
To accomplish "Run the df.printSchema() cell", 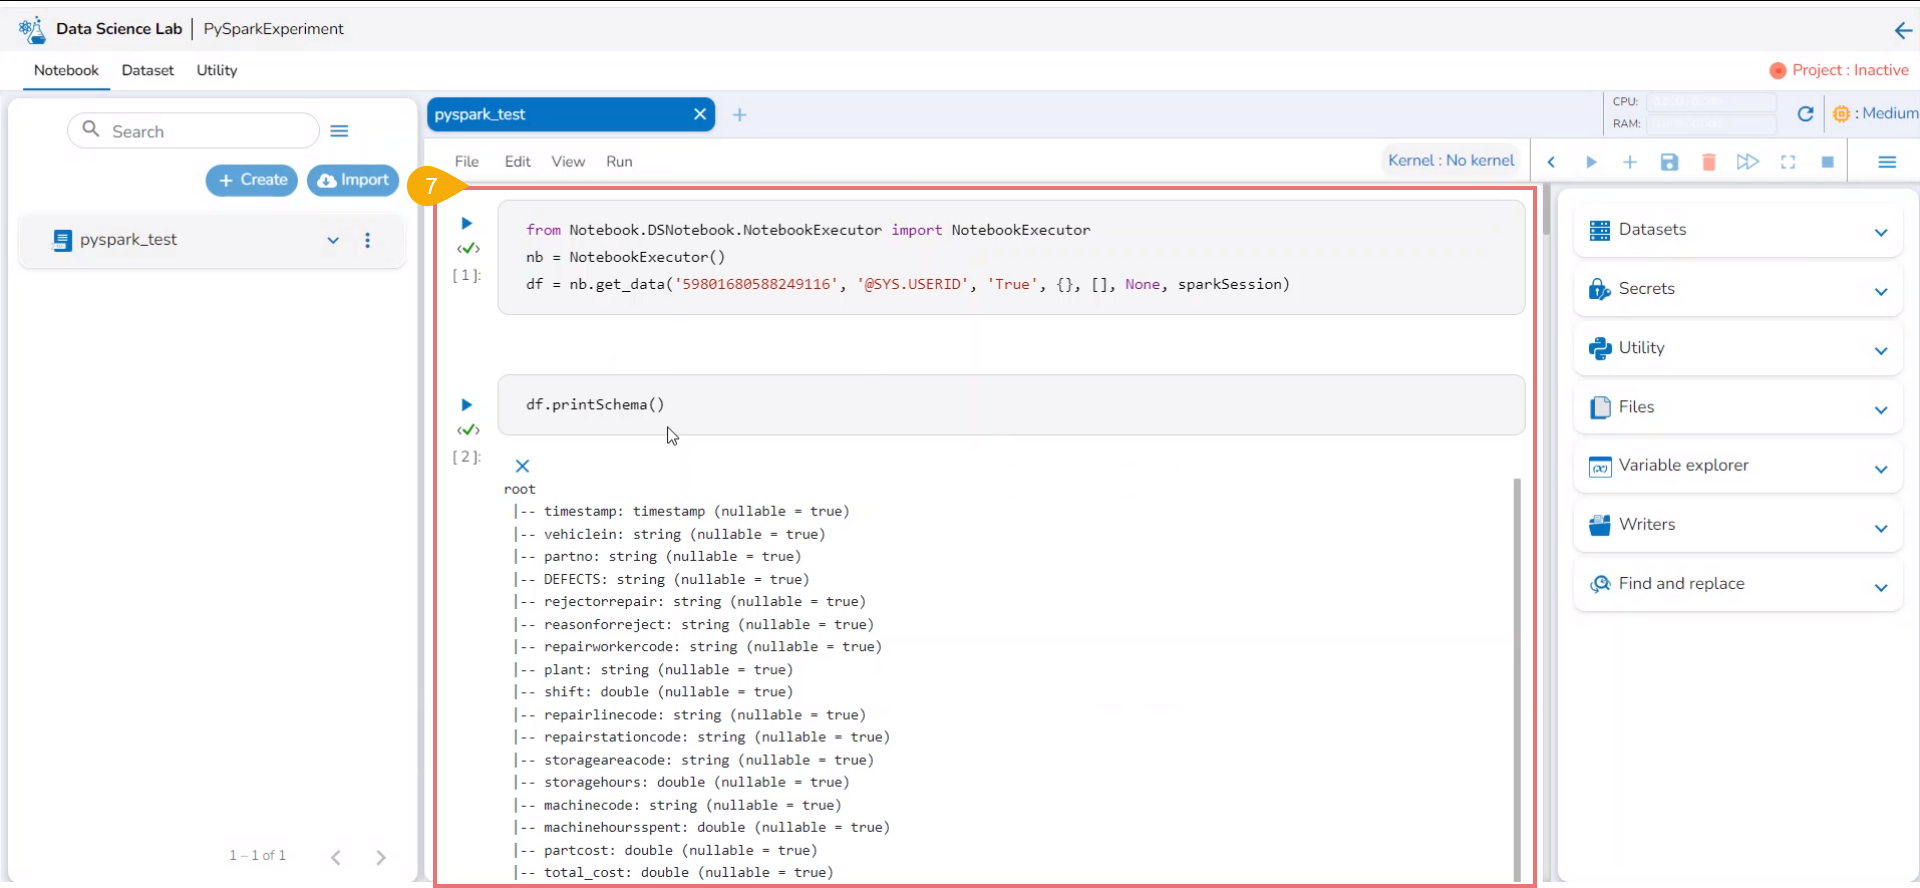I will tap(466, 405).
